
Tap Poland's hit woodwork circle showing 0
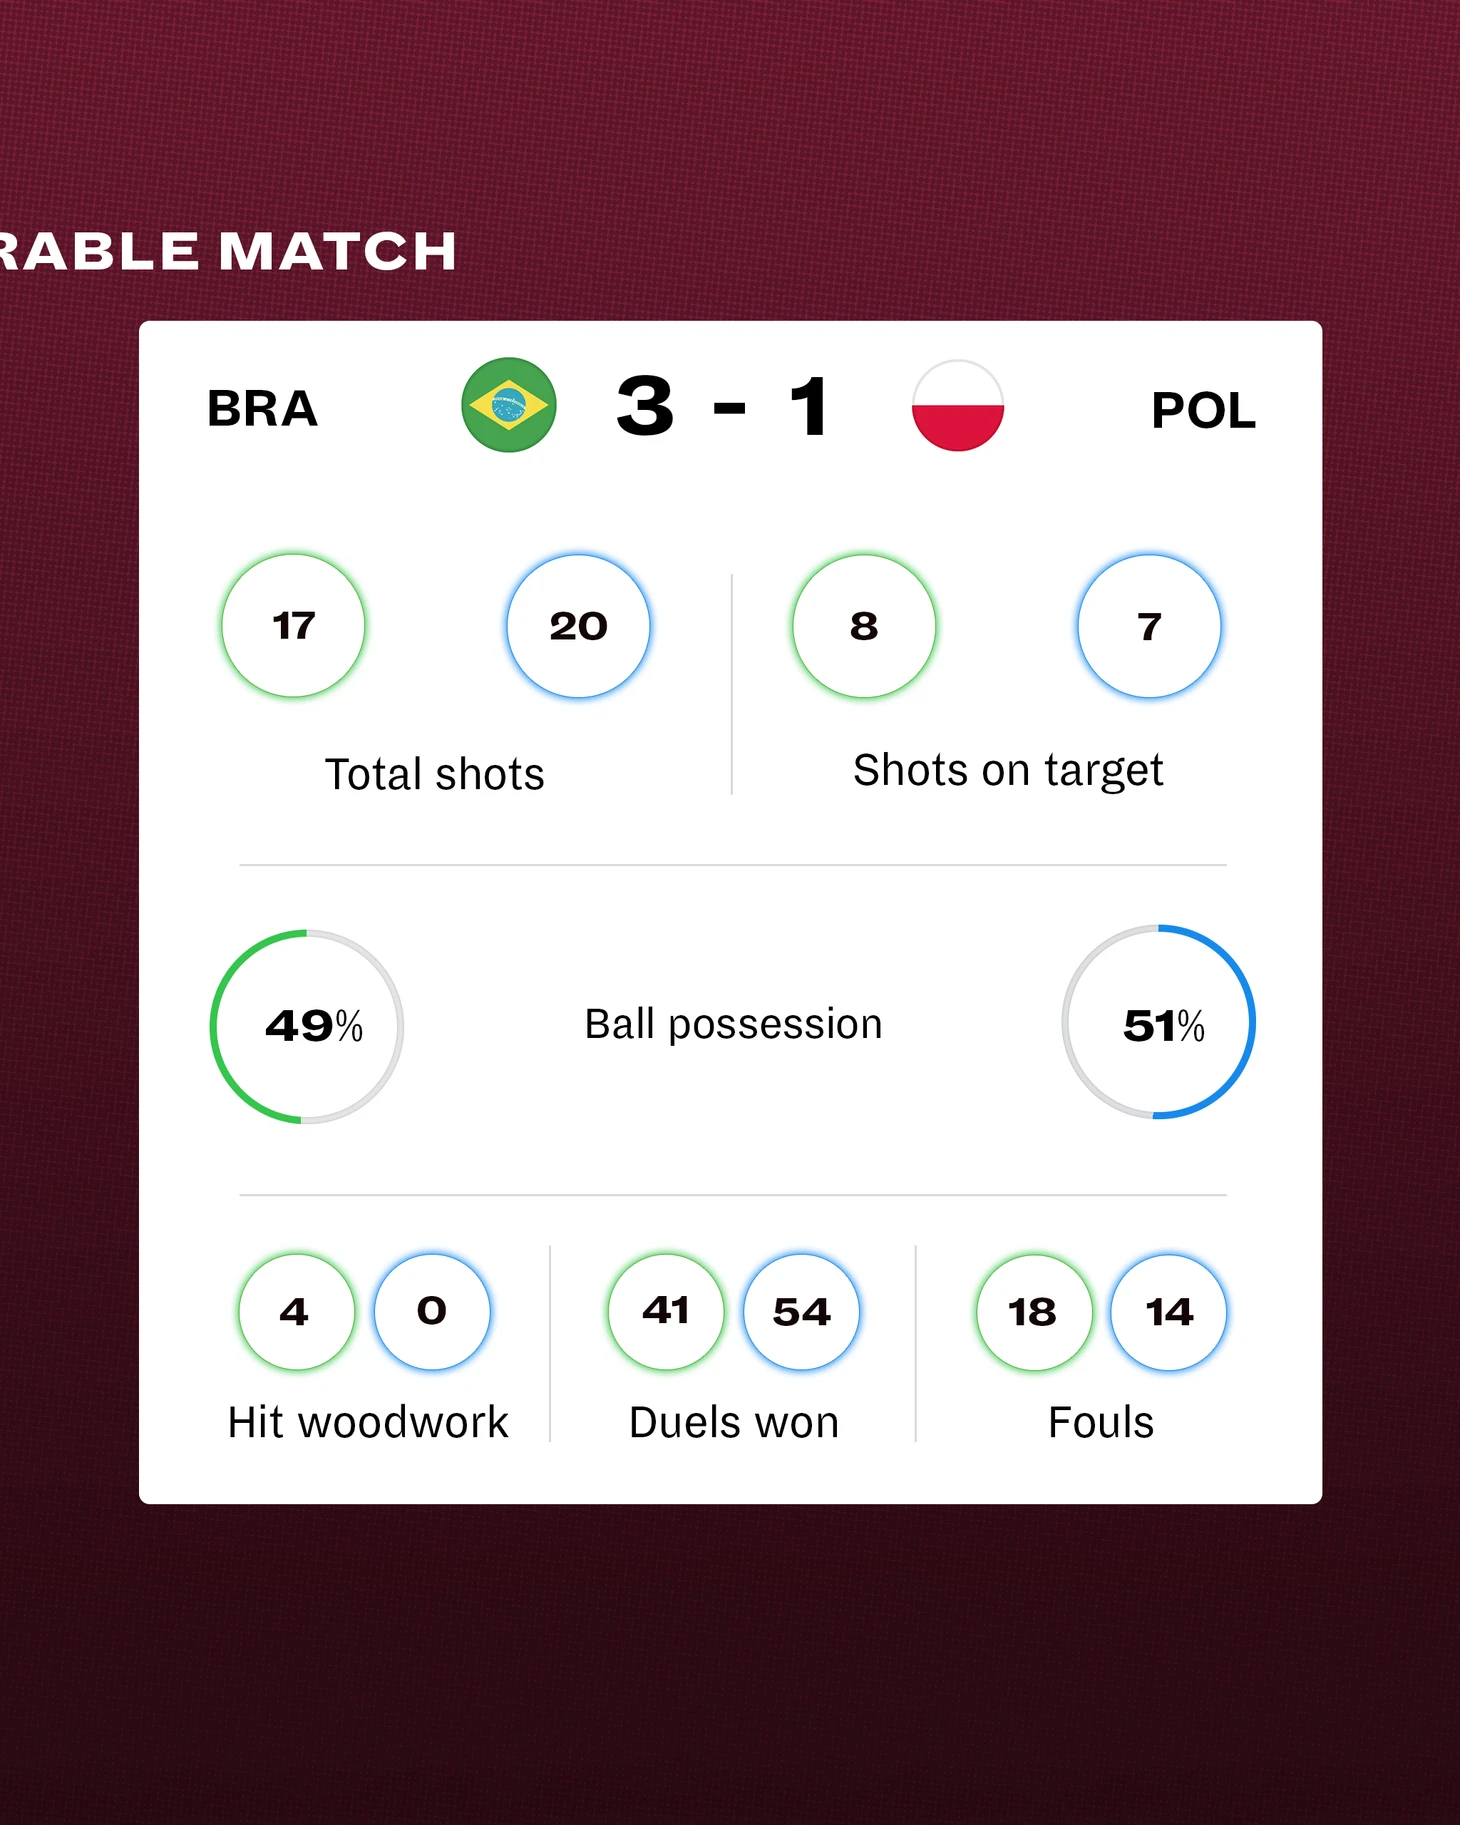click(432, 1312)
